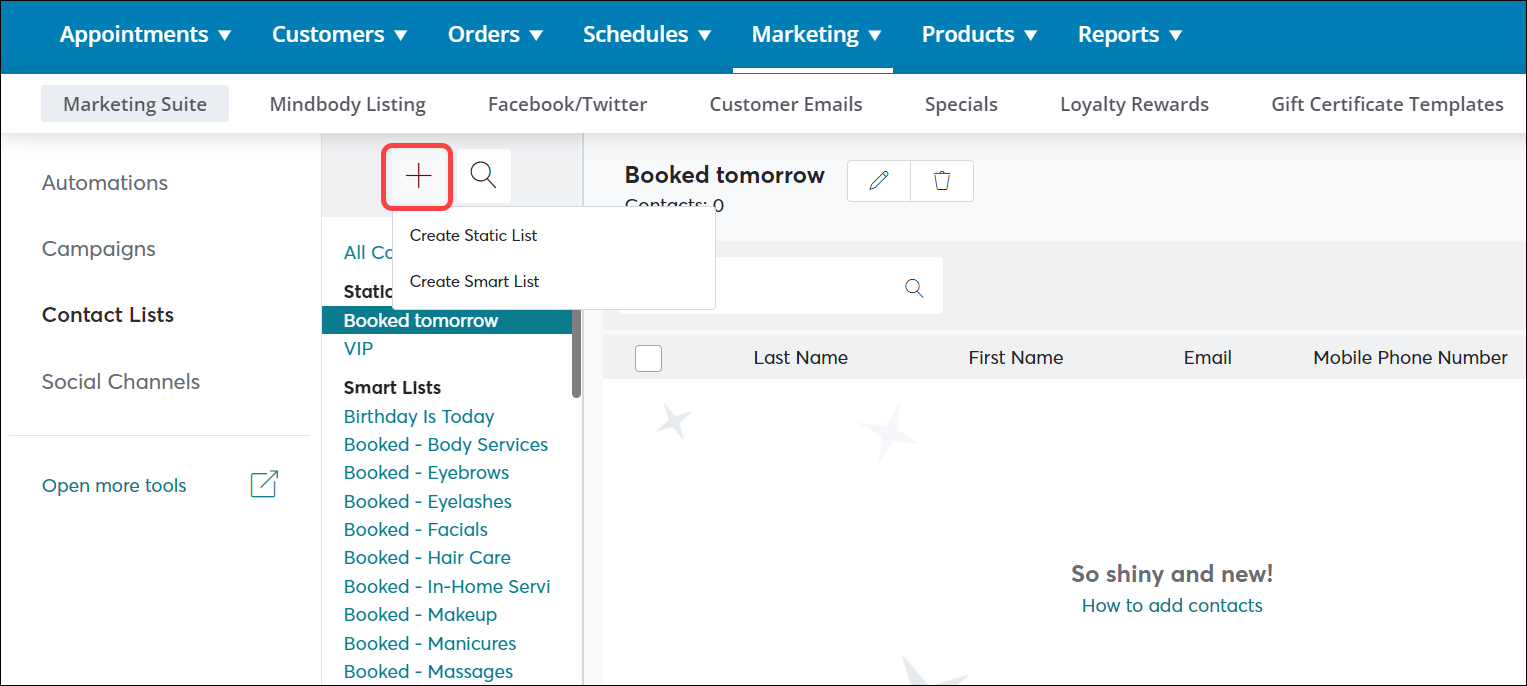Select the VIP static list

click(358, 349)
